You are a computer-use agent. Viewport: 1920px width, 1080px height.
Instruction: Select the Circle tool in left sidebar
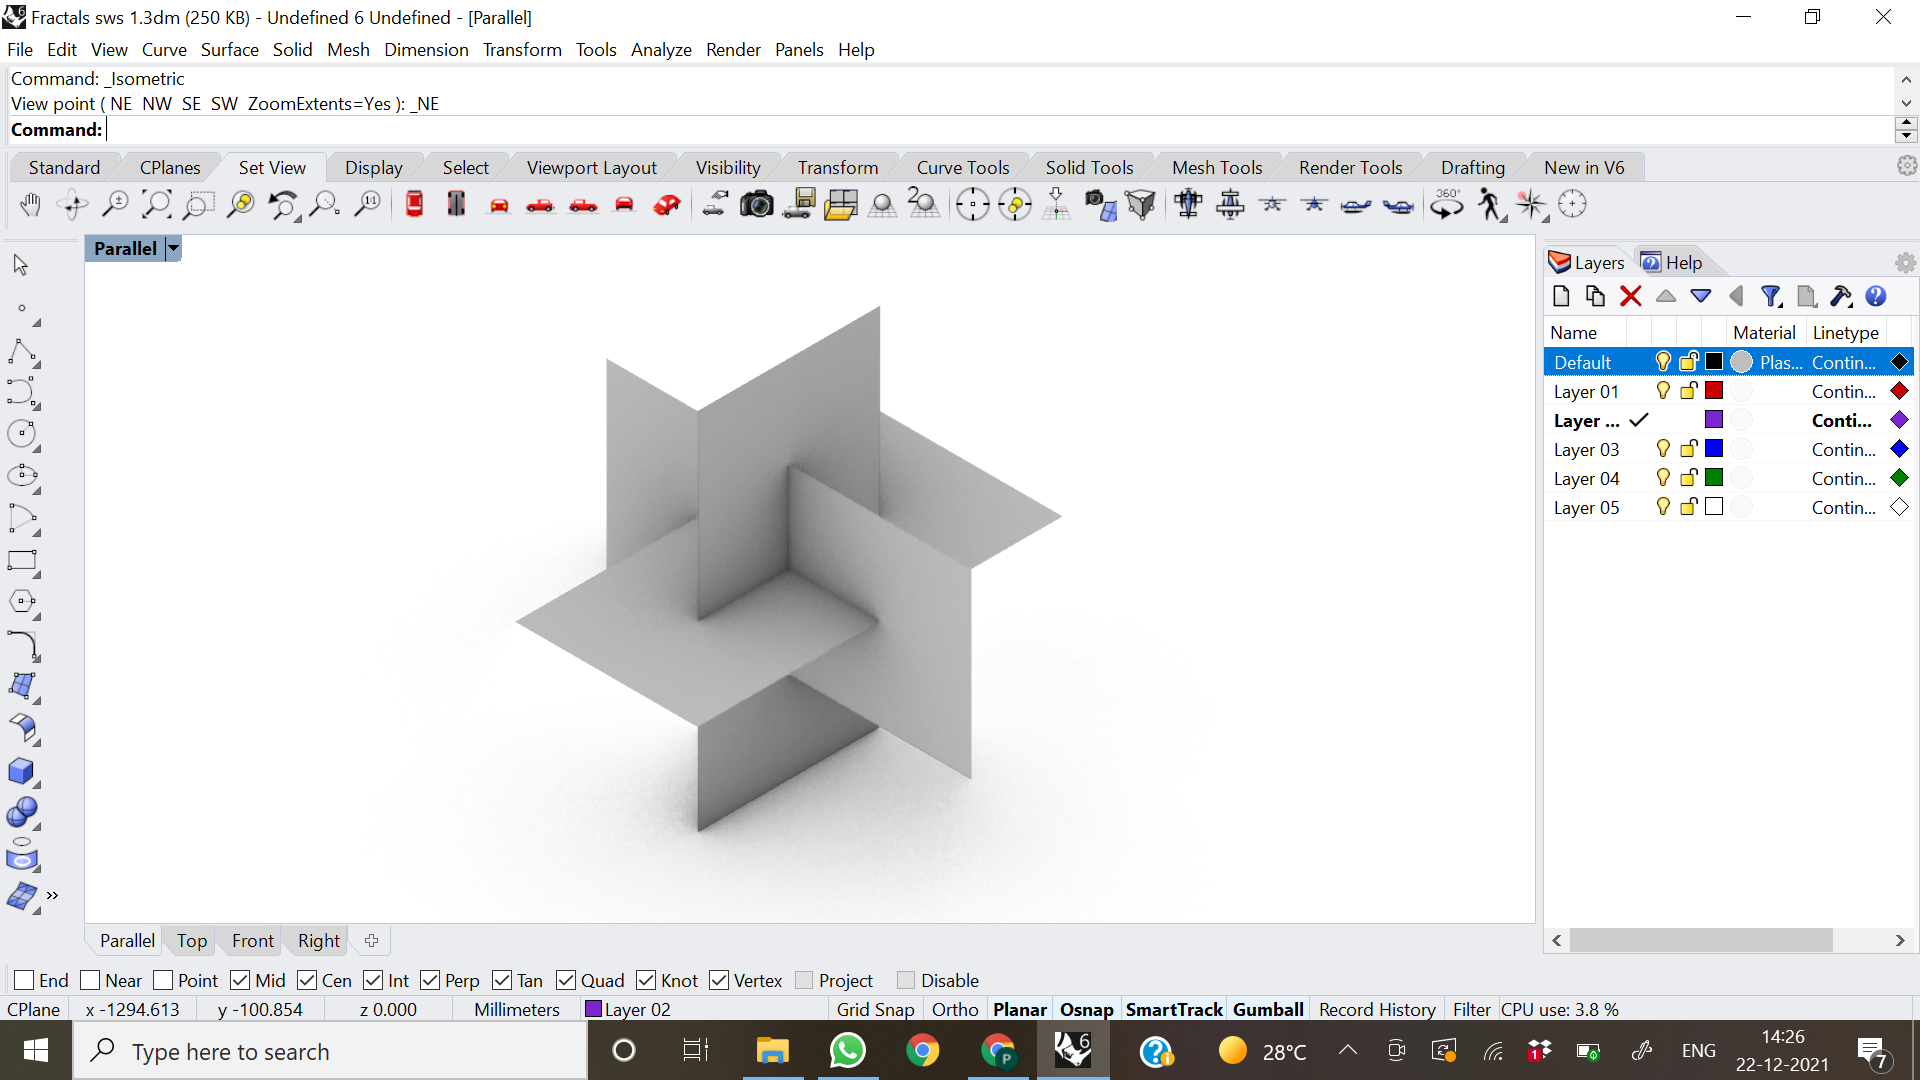click(x=21, y=434)
